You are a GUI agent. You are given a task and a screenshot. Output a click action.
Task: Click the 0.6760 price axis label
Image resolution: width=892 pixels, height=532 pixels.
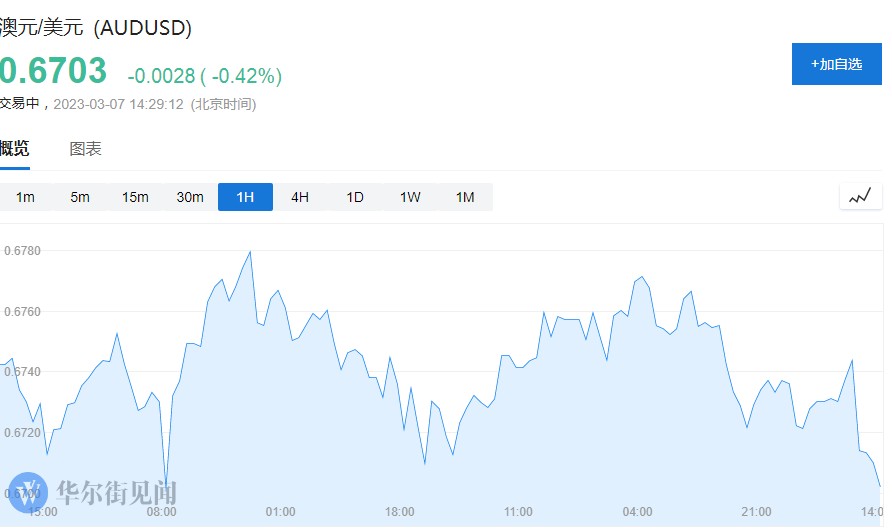pos(22,312)
